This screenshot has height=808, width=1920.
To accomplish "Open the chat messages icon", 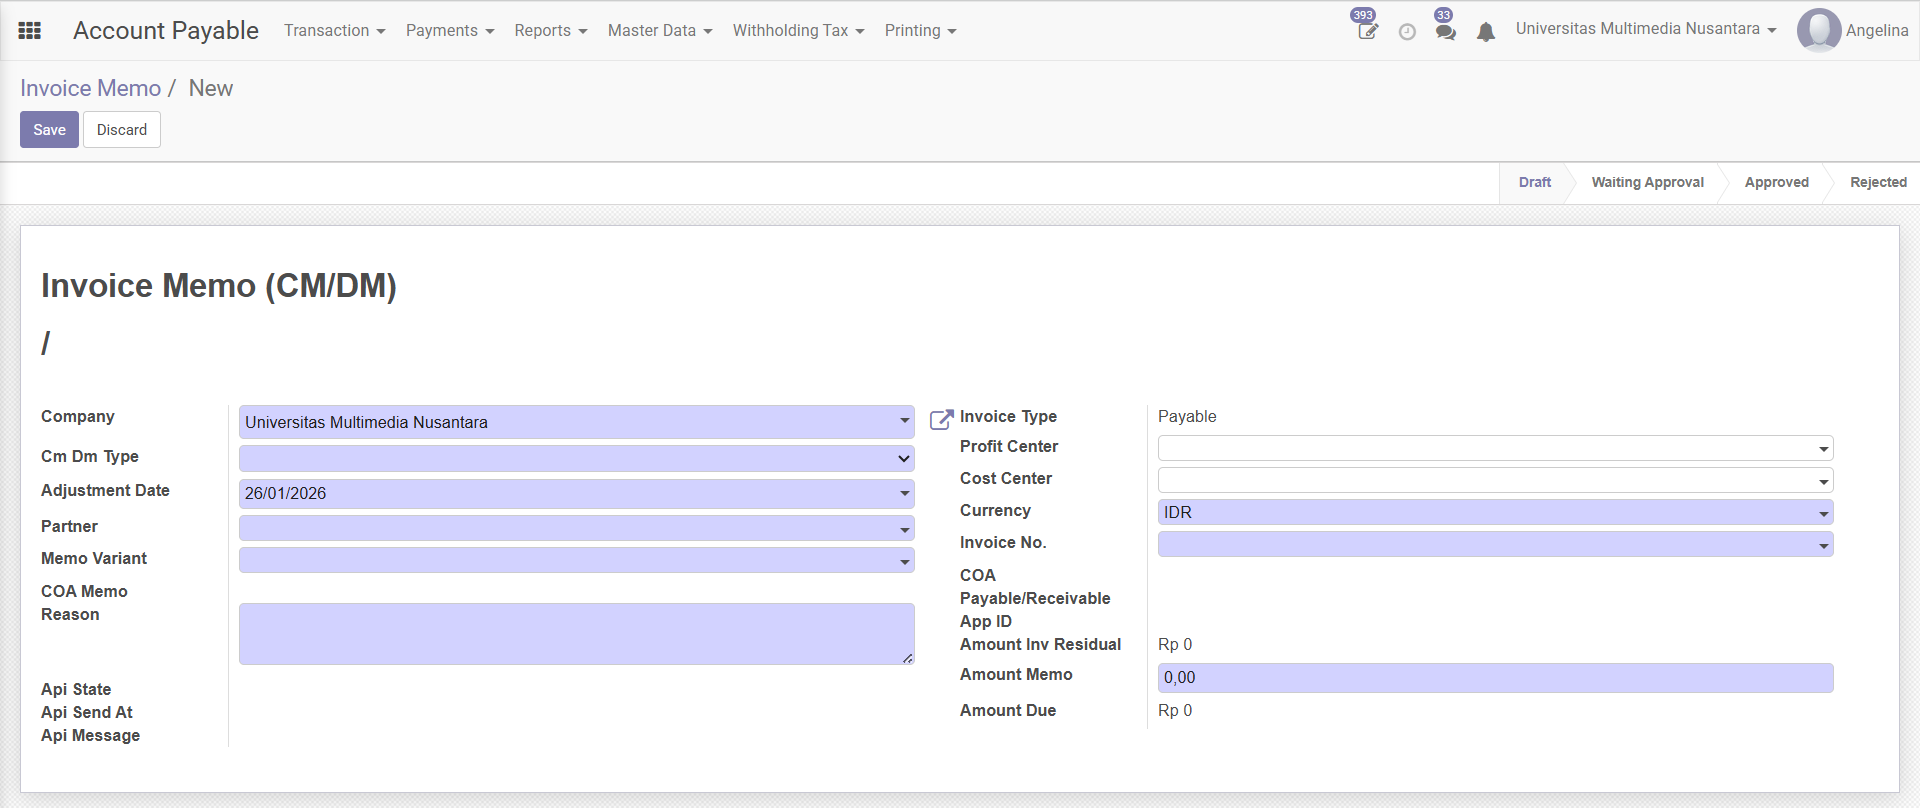I will (1445, 32).
